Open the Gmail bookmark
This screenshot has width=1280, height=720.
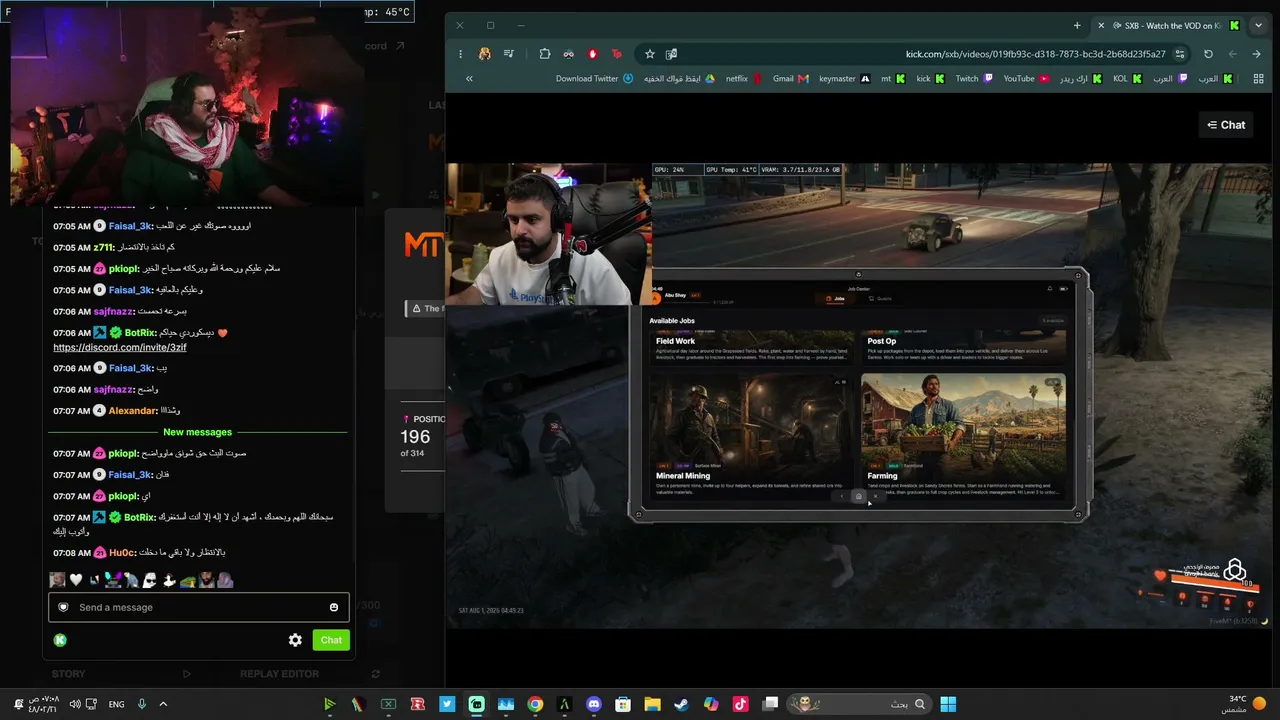coord(790,79)
